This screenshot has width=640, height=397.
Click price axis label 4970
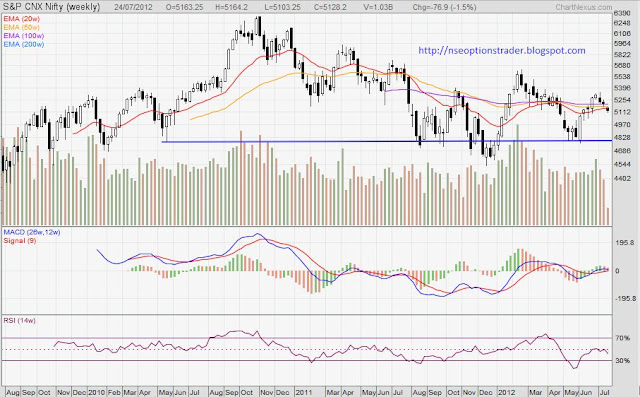[622, 124]
